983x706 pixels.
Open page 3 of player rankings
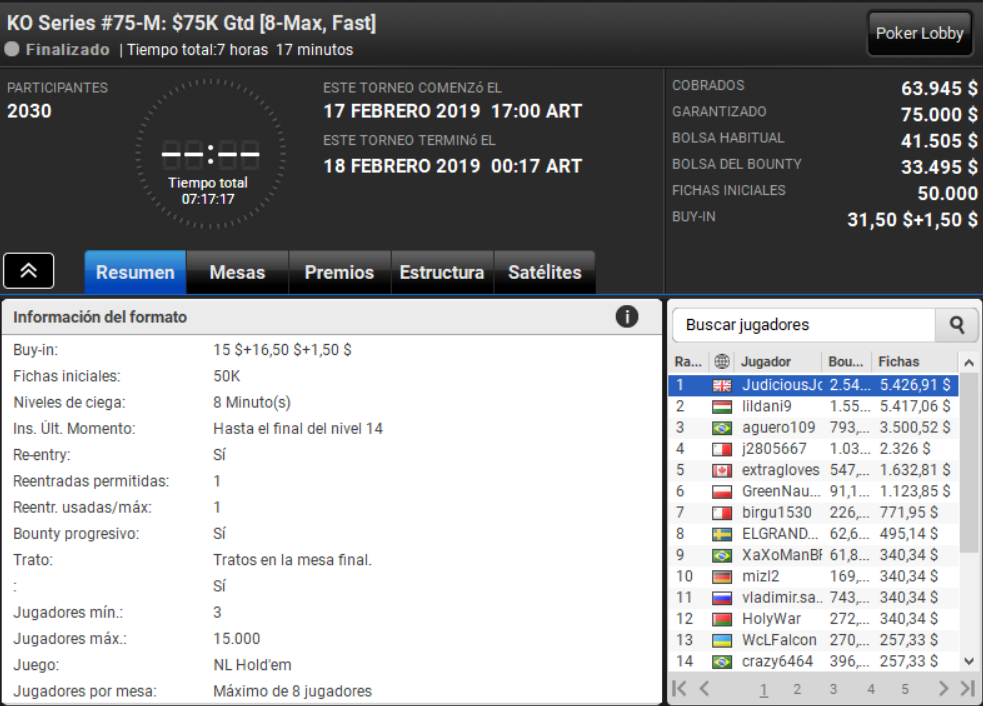click(833, 689)
